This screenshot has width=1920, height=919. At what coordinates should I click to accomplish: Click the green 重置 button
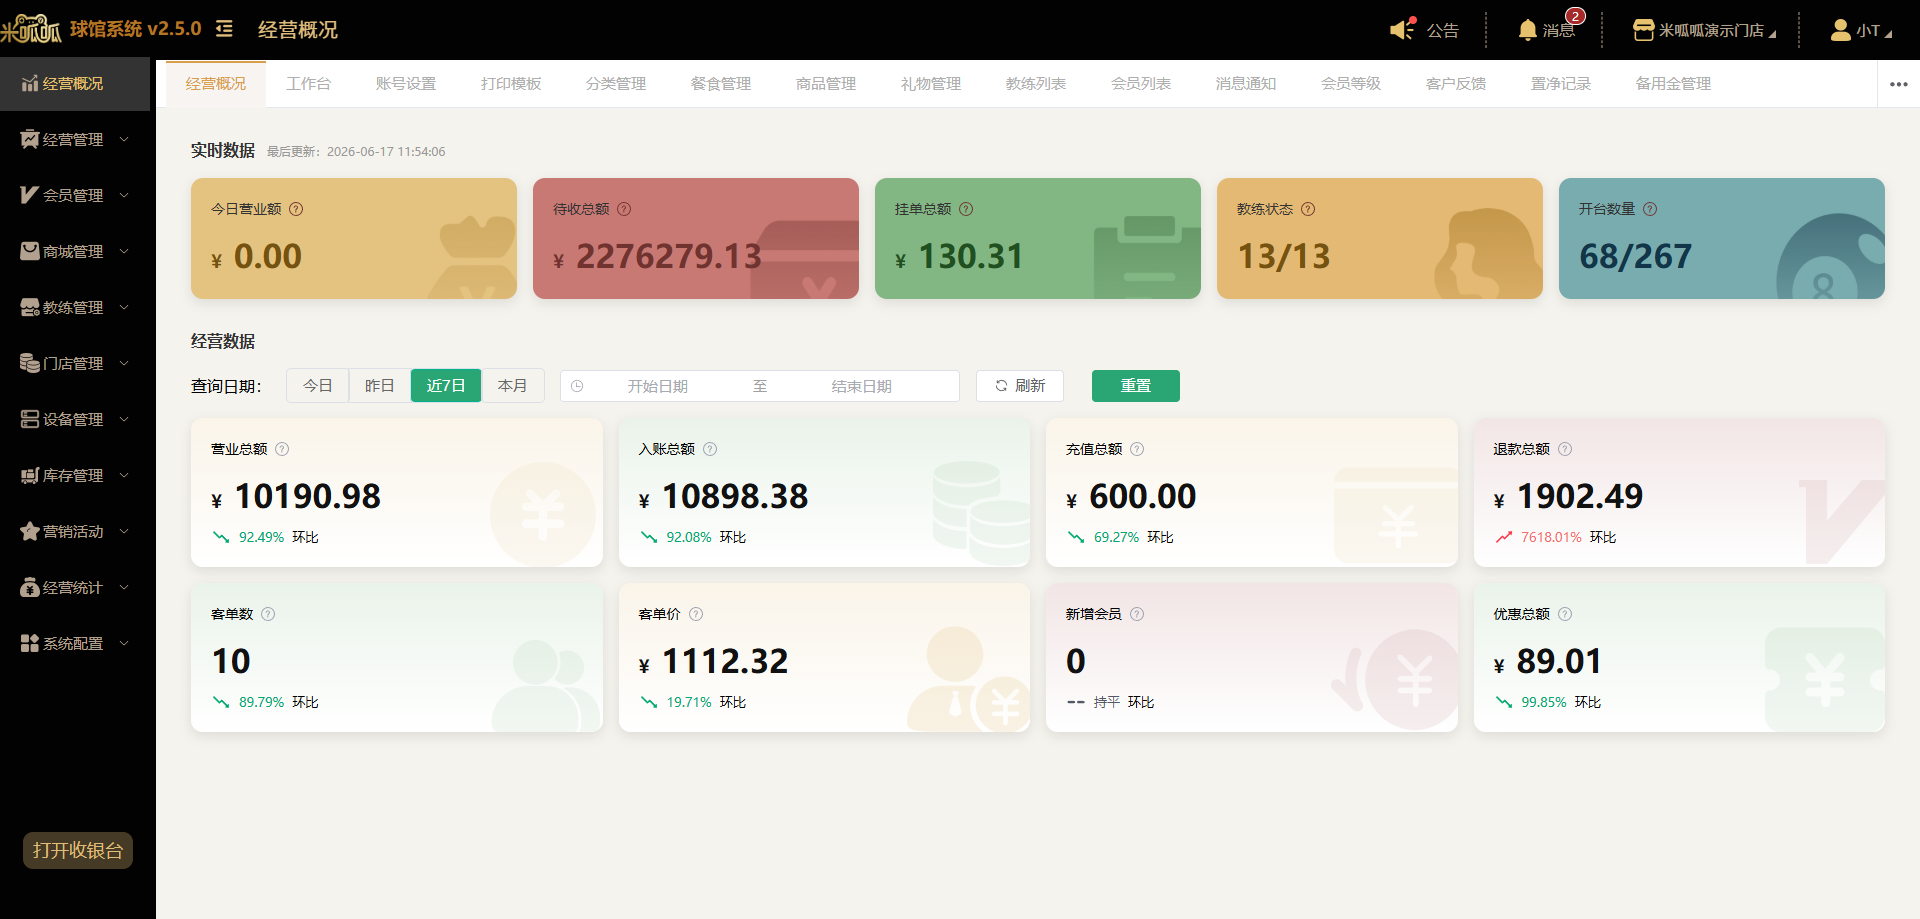(1136, 386)
